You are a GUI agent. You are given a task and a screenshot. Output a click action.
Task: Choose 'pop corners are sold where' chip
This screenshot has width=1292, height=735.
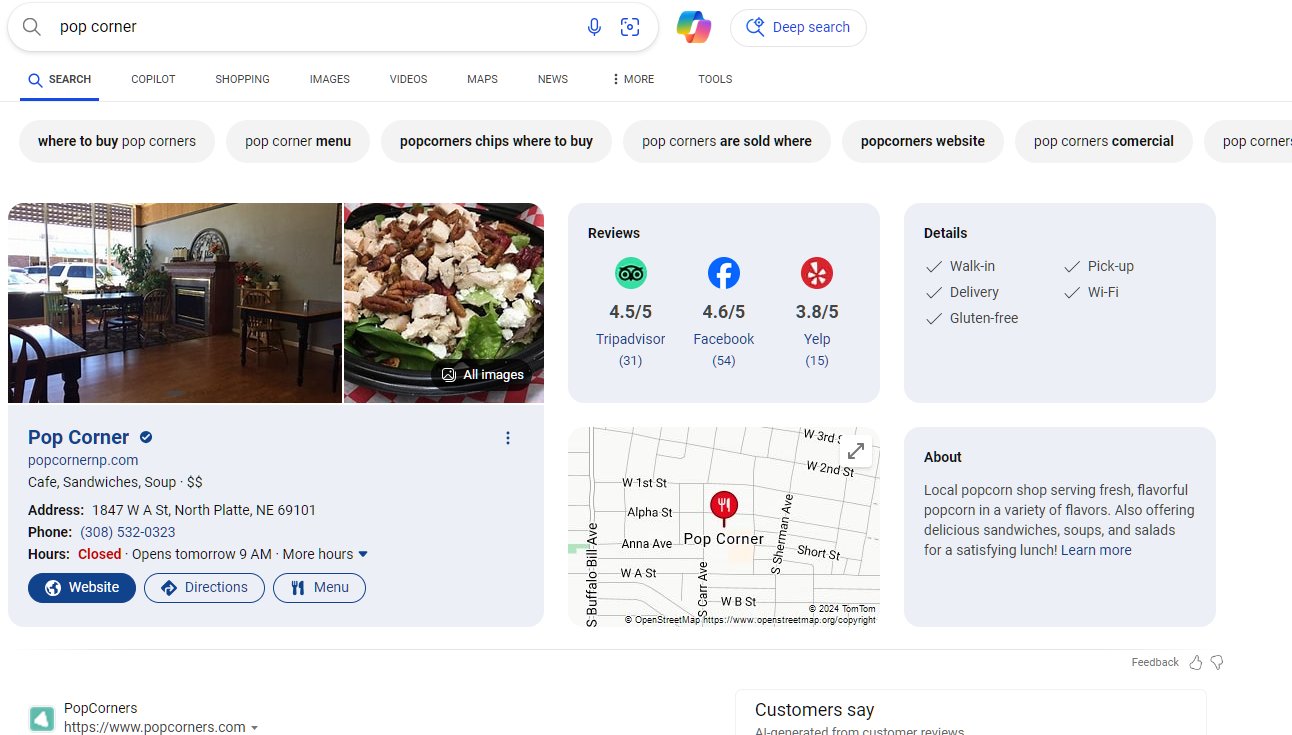pos(727,141)
